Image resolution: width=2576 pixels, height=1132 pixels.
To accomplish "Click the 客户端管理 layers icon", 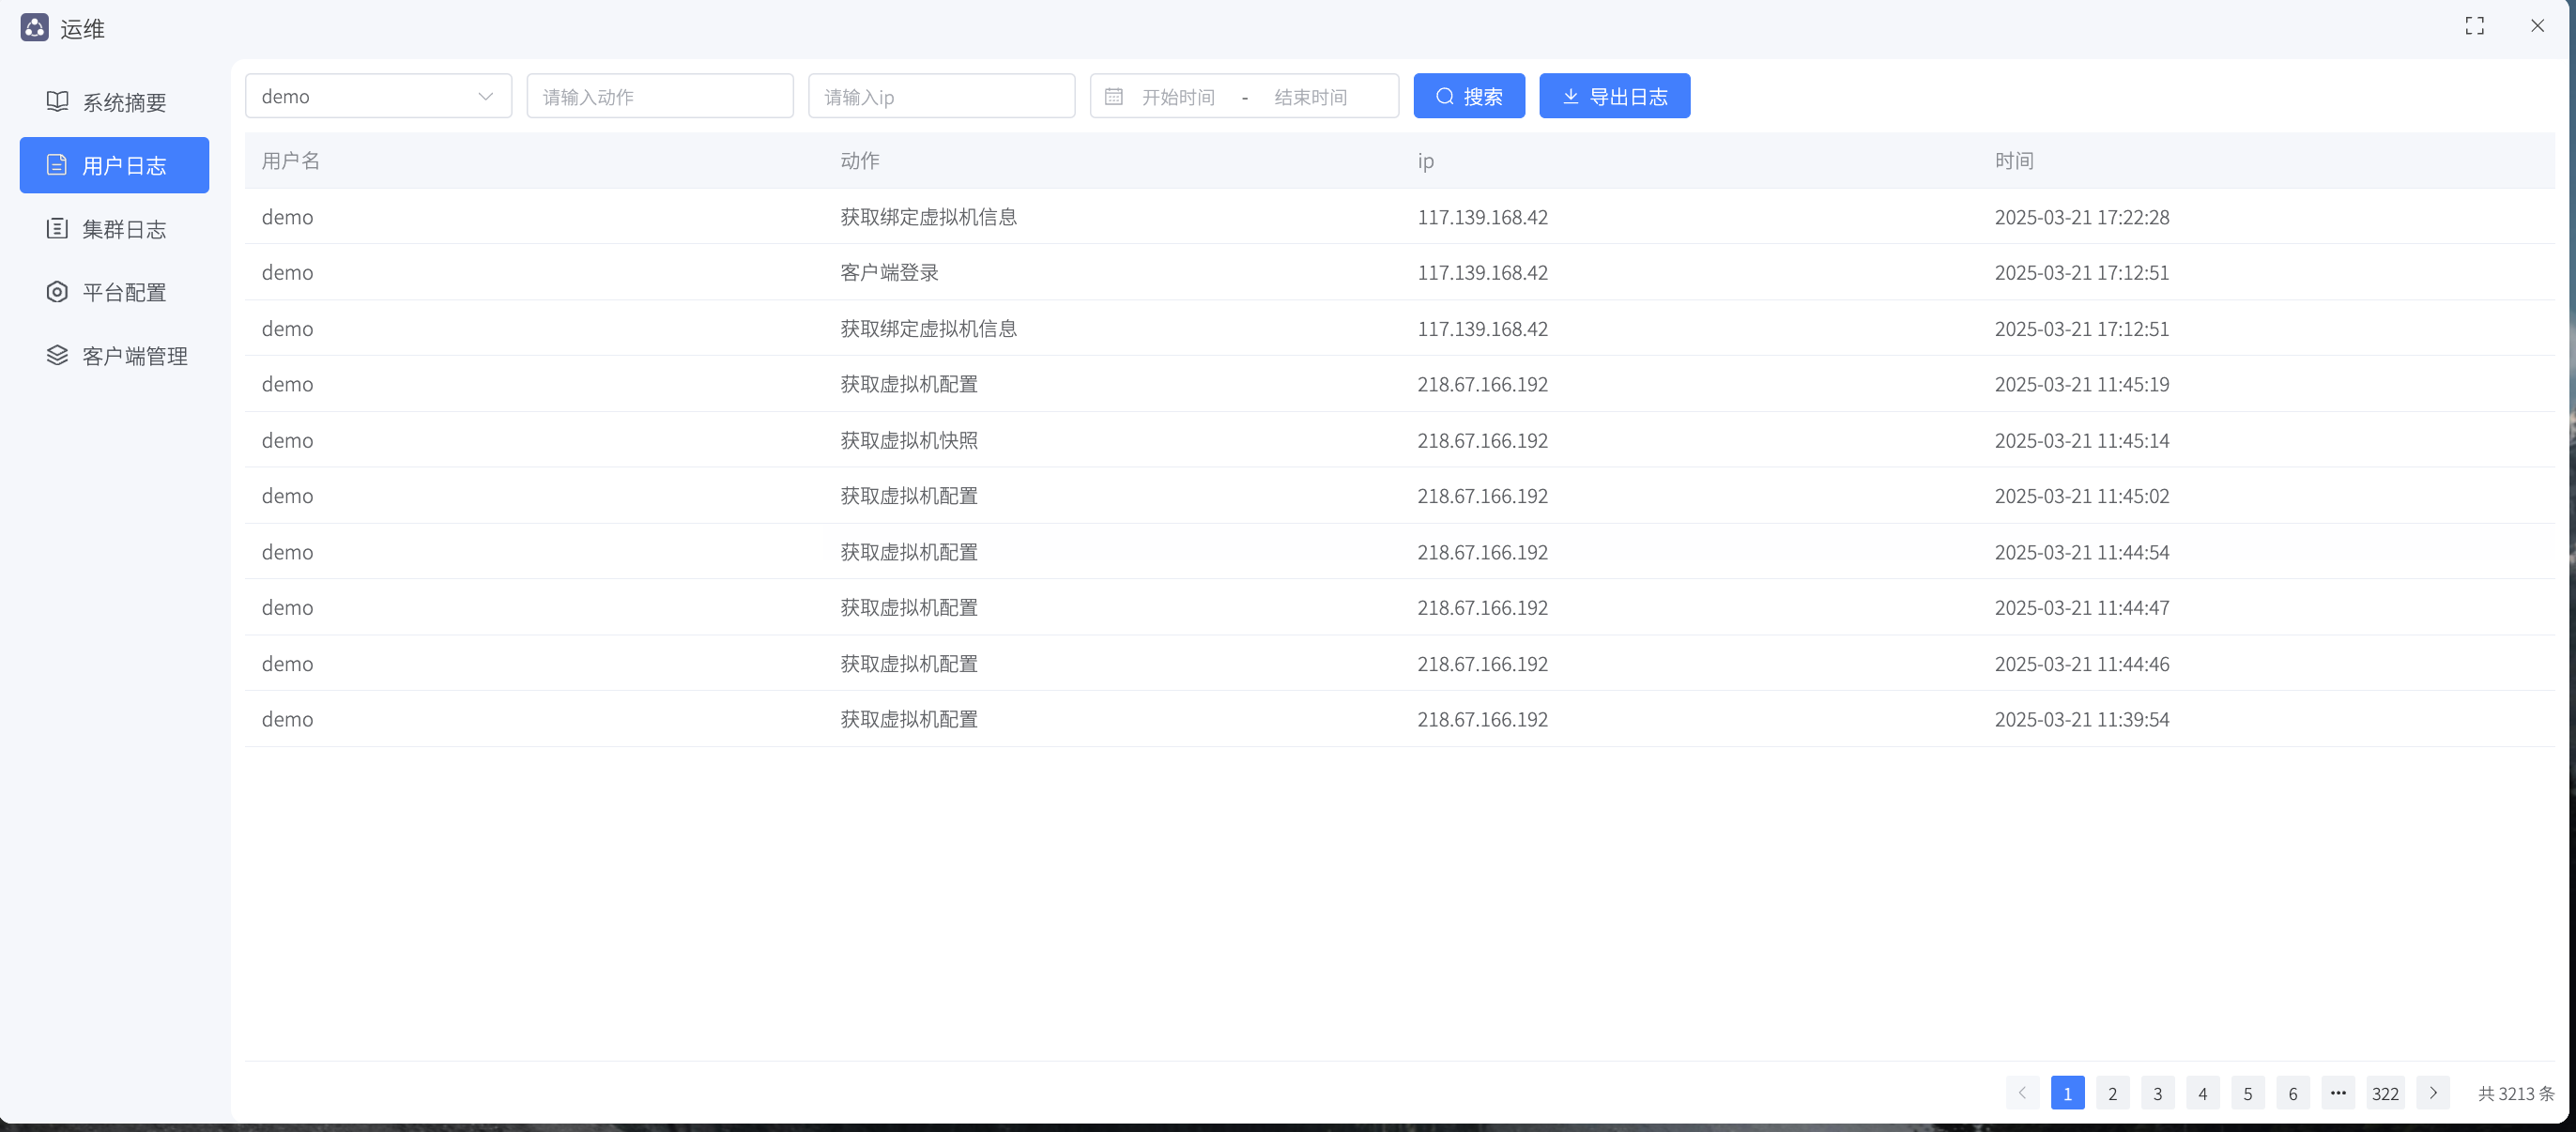I will pyautogui.click(x=57, y=355).
